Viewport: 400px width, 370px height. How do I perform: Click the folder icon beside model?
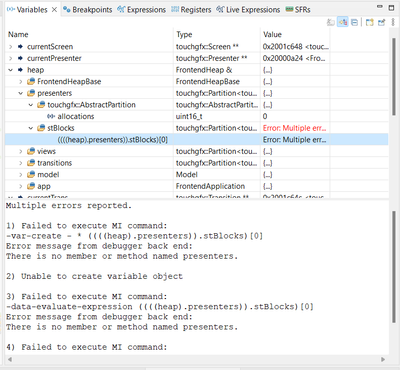point(31,175)
